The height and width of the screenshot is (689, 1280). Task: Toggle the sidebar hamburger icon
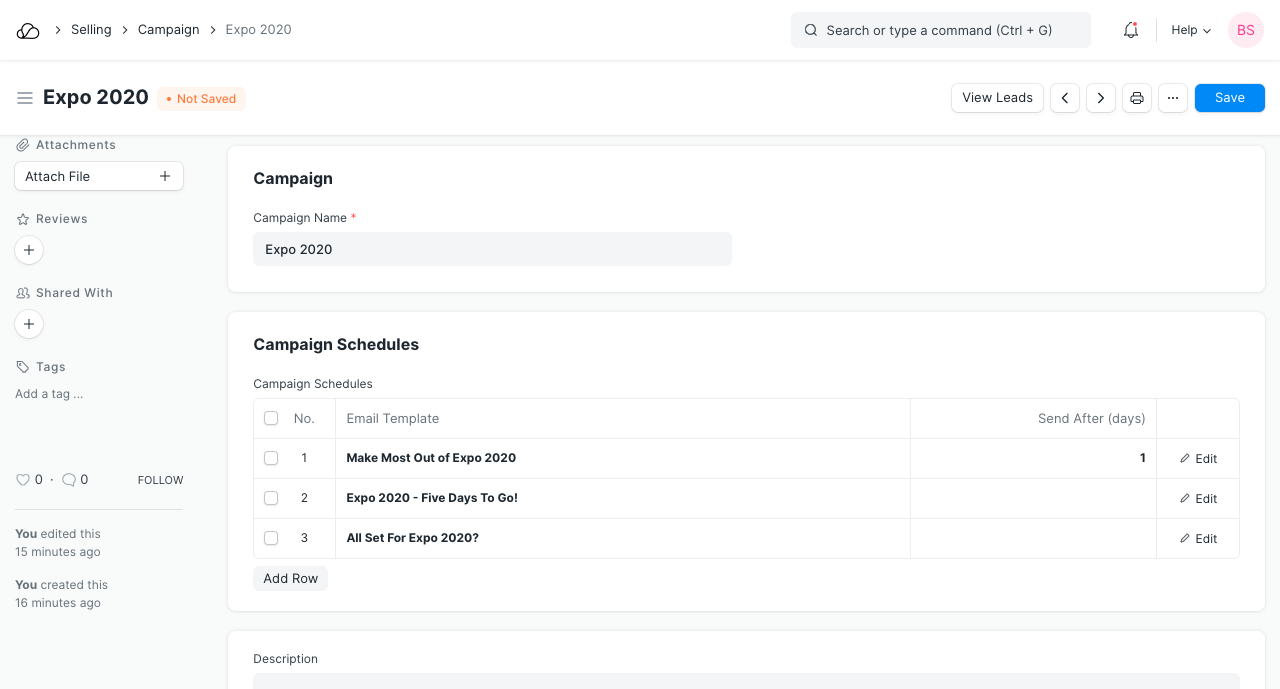(25, 98)
